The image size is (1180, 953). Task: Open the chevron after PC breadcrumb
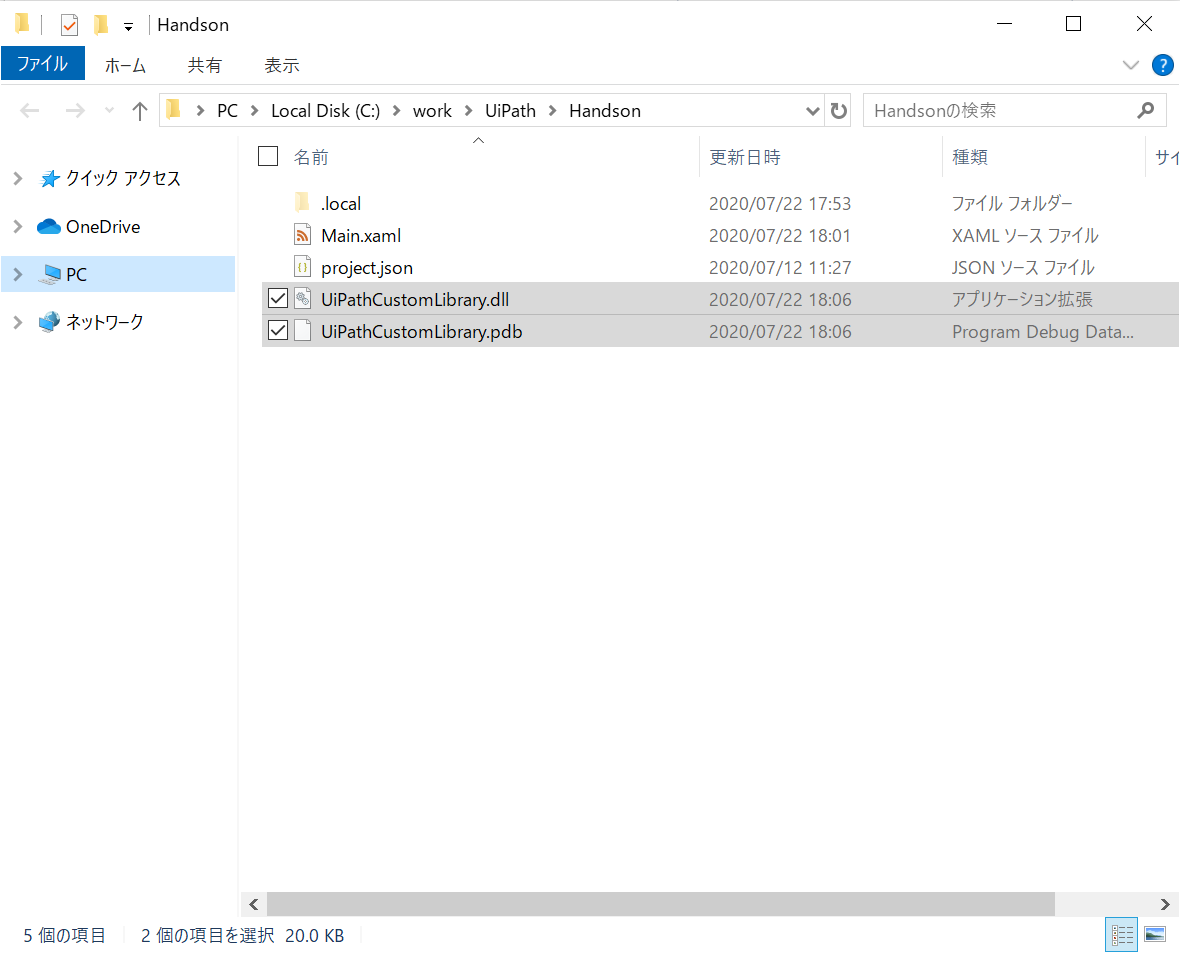[254, 111]
